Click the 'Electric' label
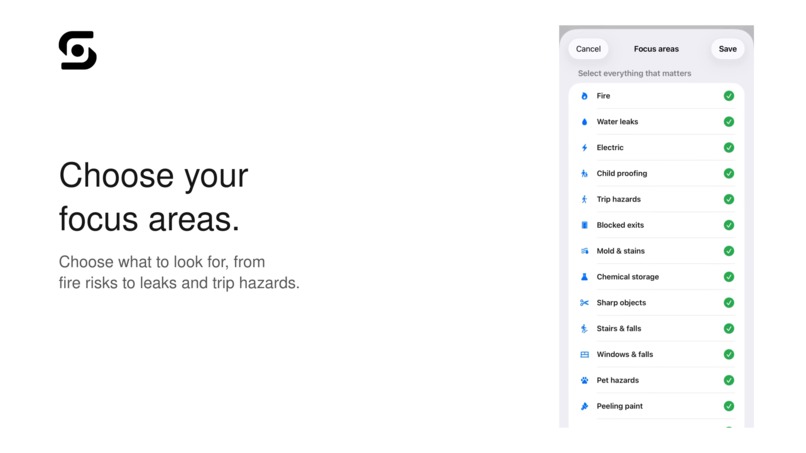This screenshot has width=806, height=453. [610, 148]
